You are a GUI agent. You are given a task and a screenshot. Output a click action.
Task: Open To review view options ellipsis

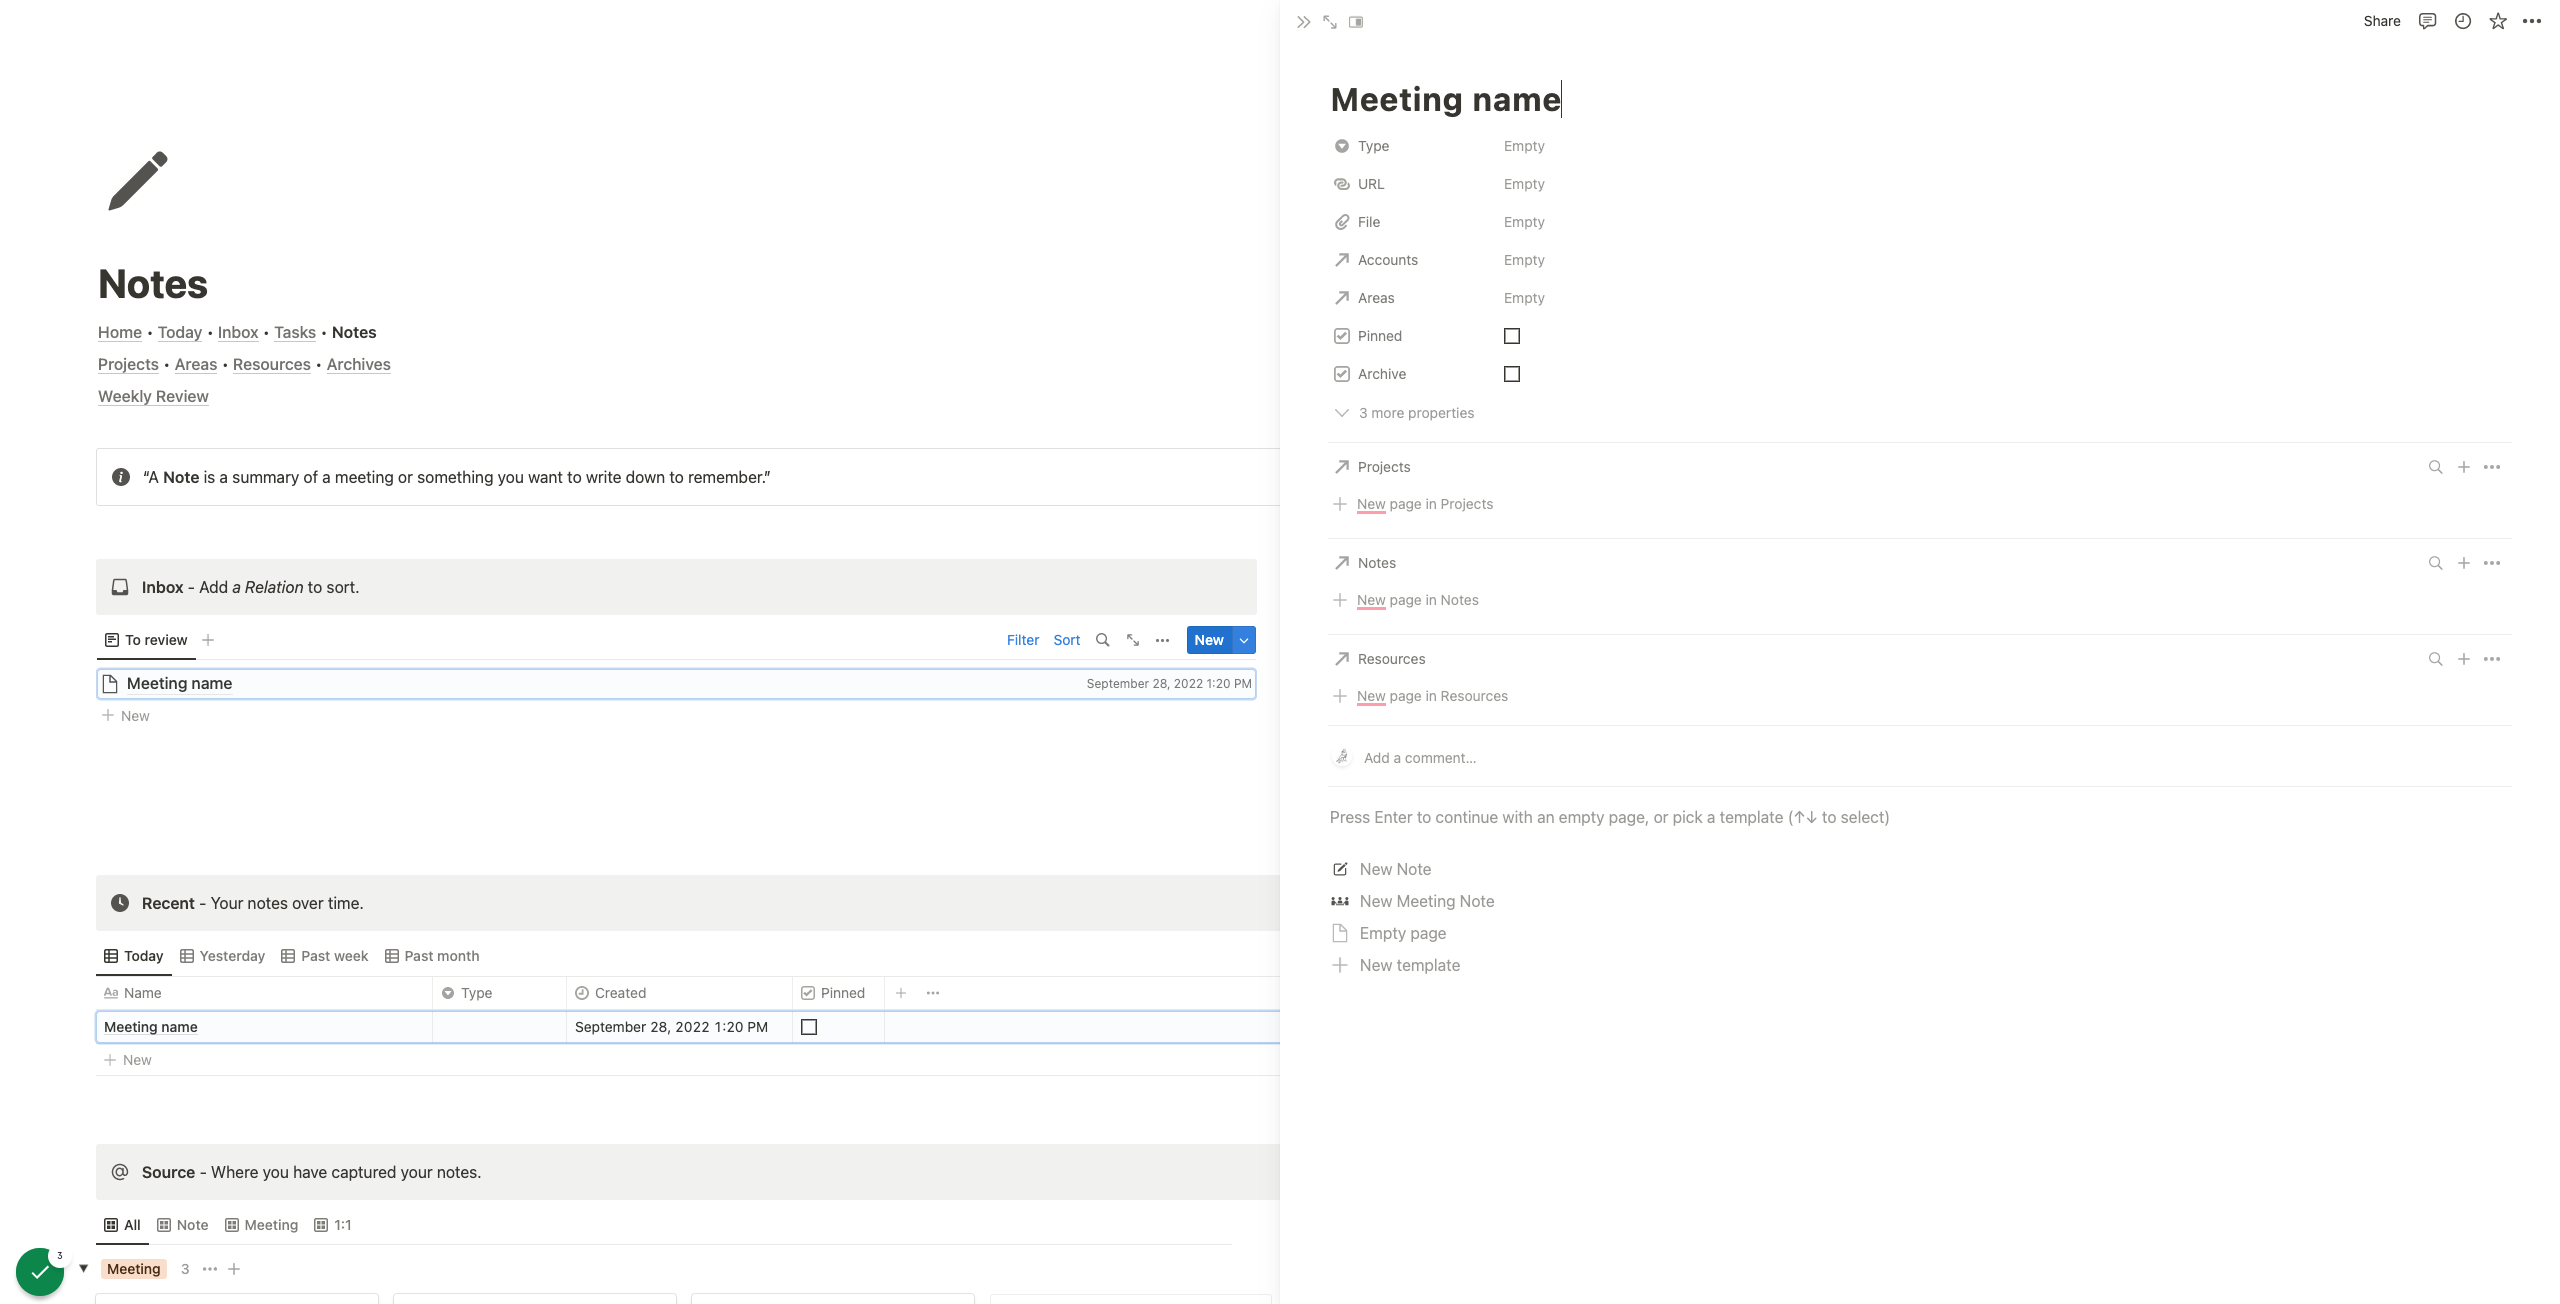(x=1162, y=640)
